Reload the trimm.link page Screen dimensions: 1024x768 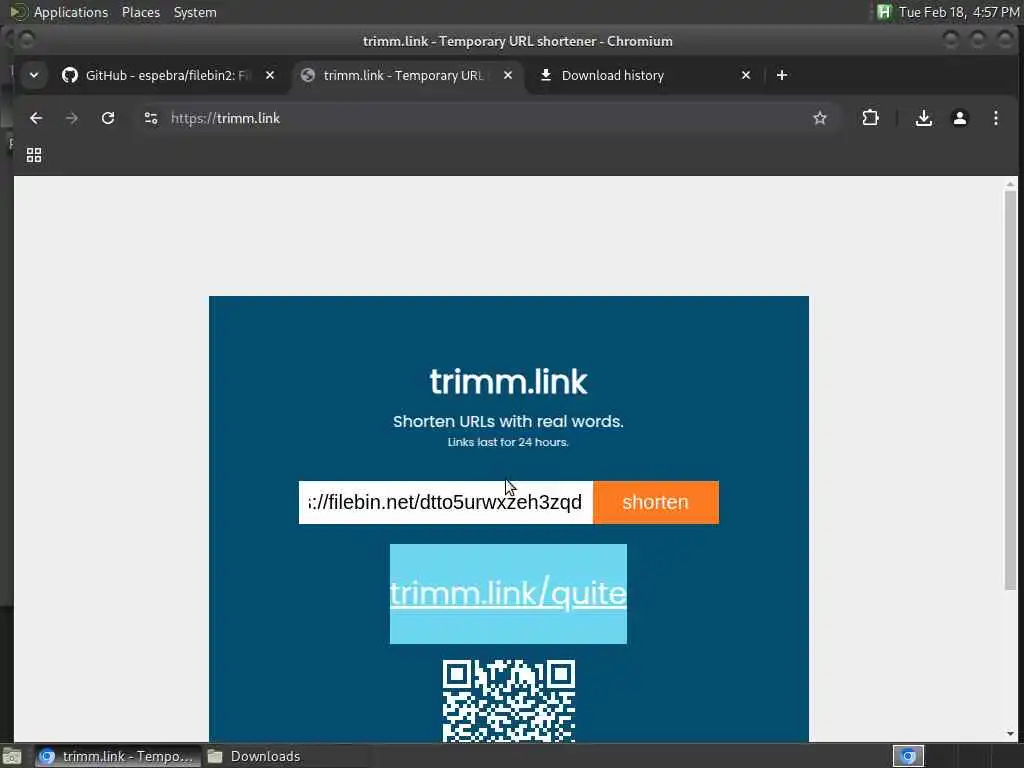tap(108, 118)
